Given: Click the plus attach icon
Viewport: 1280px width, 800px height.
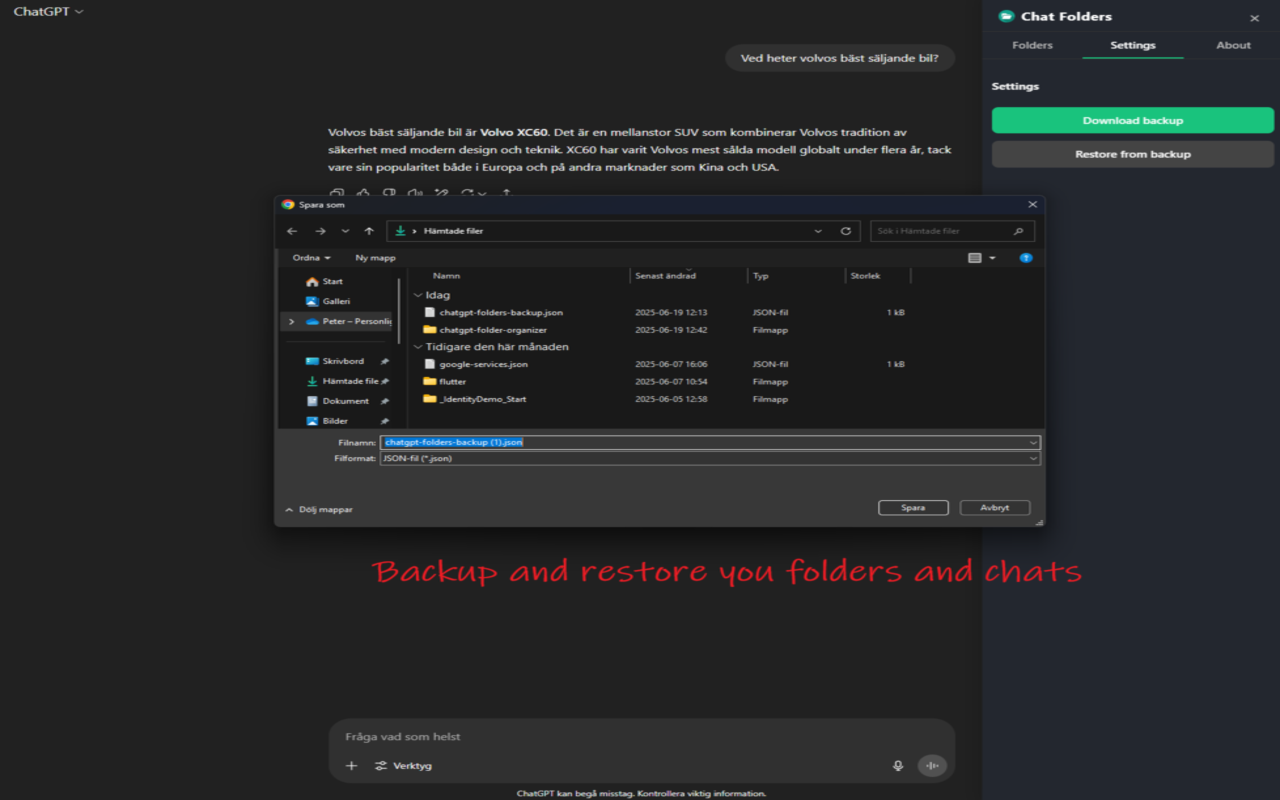Looking at the screenshot, I should [x=351, y=766].
